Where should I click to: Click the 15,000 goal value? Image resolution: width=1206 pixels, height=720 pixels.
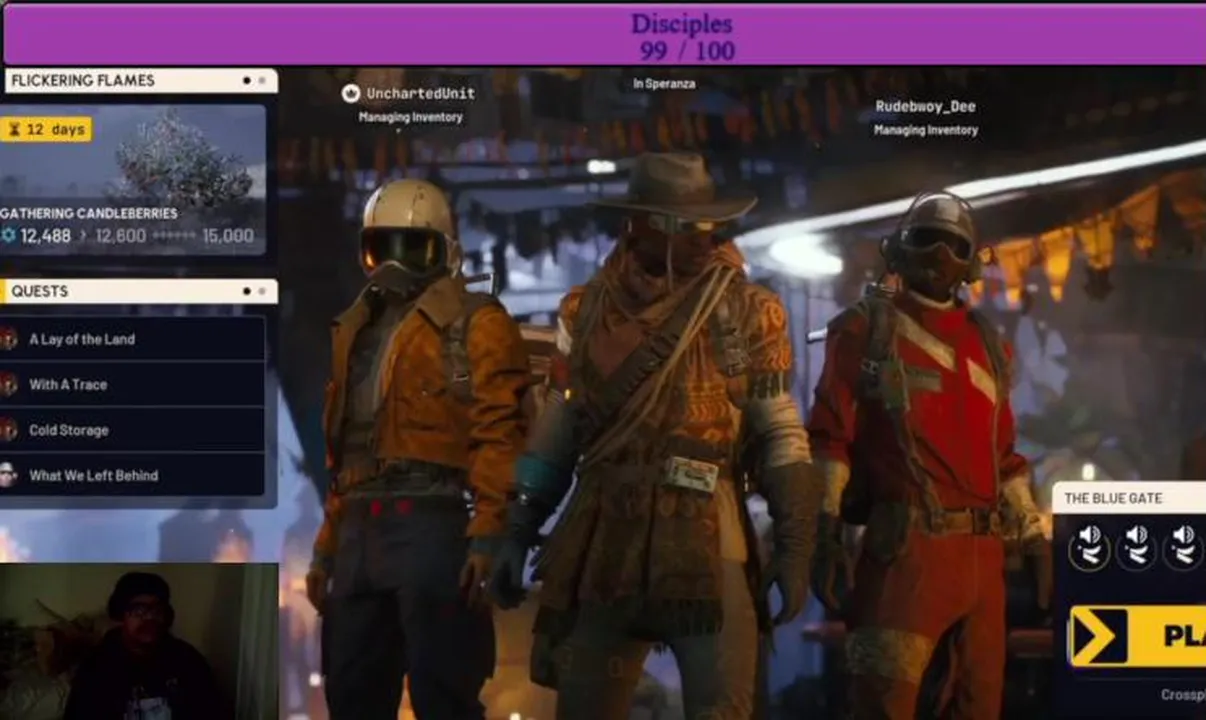pyautogui.click(x=227, y=236)
